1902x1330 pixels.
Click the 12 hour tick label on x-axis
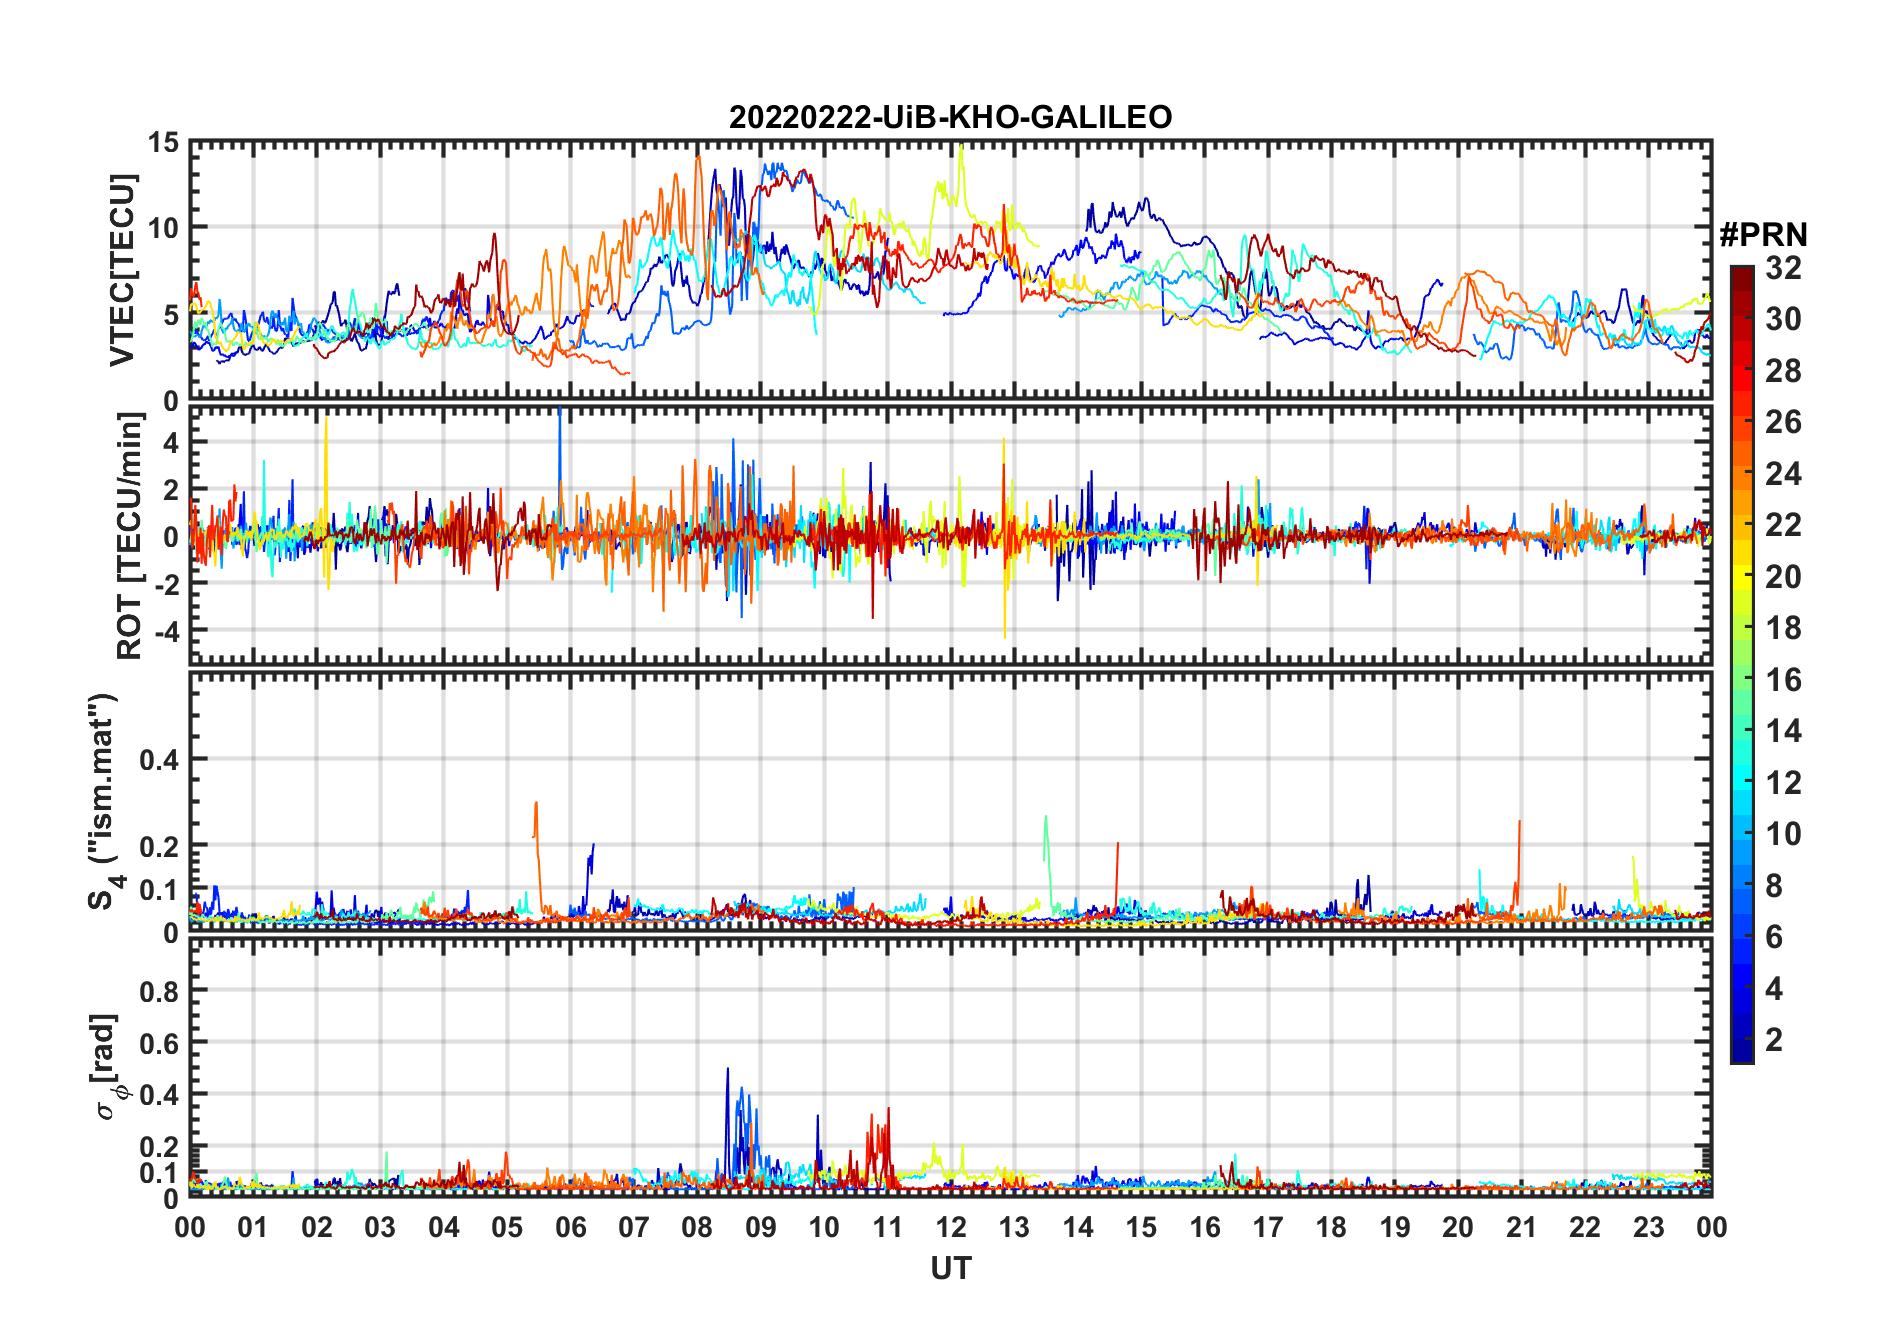click(950, 1227)
